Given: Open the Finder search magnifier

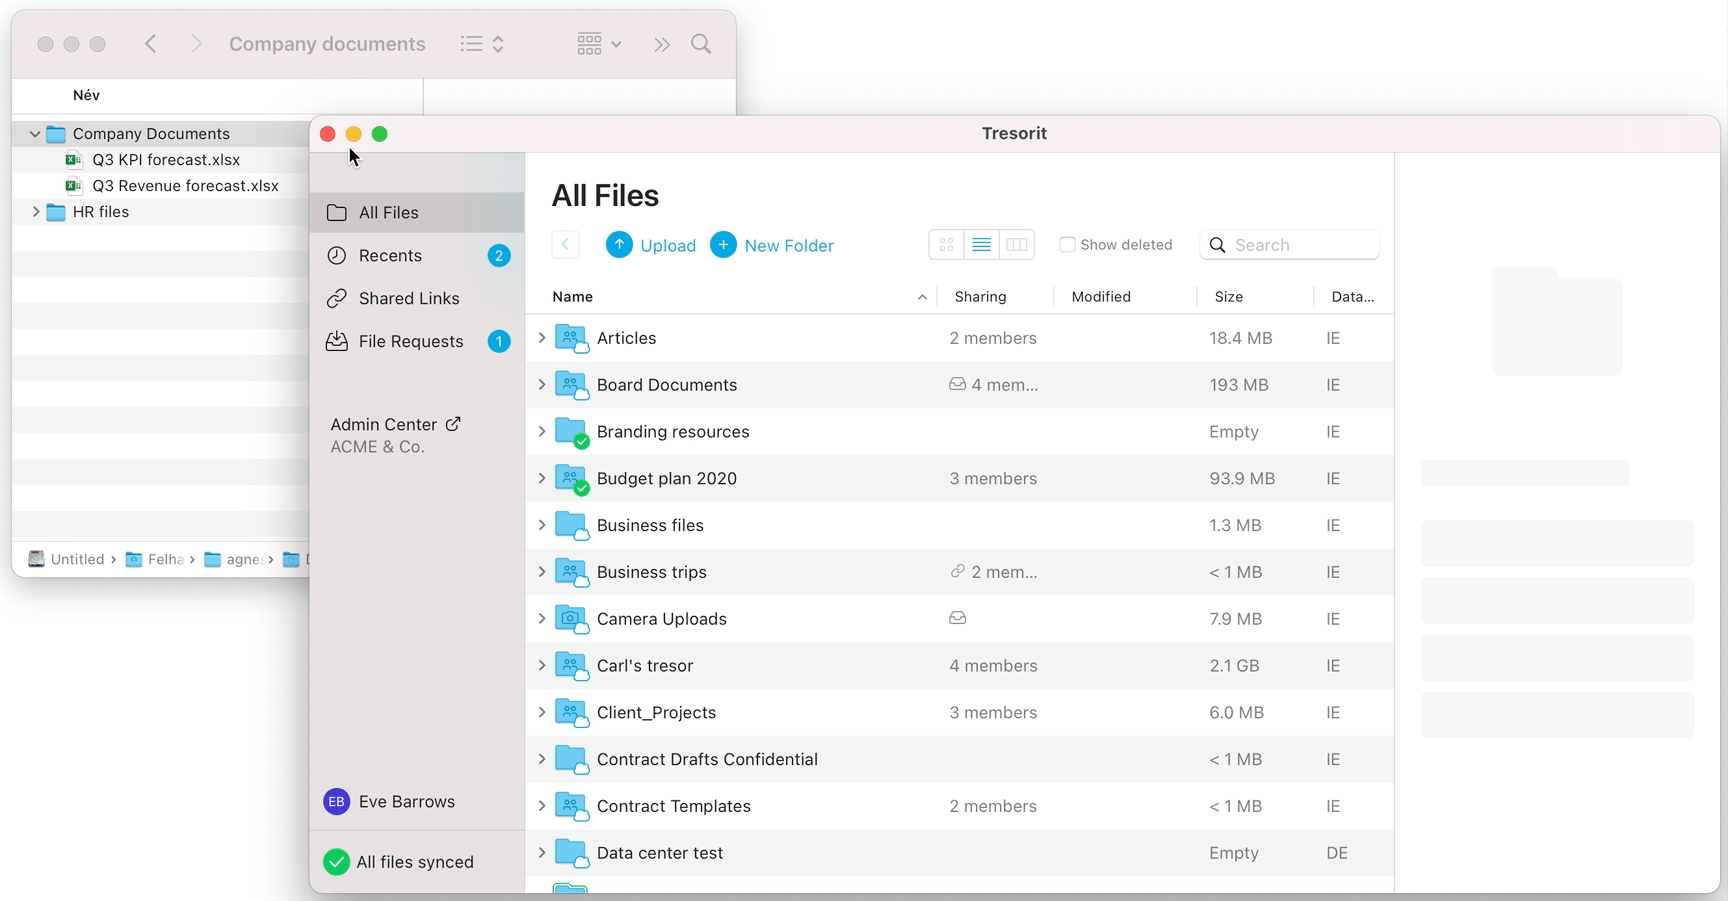Looking at the screenshot, I should (701, 44).
